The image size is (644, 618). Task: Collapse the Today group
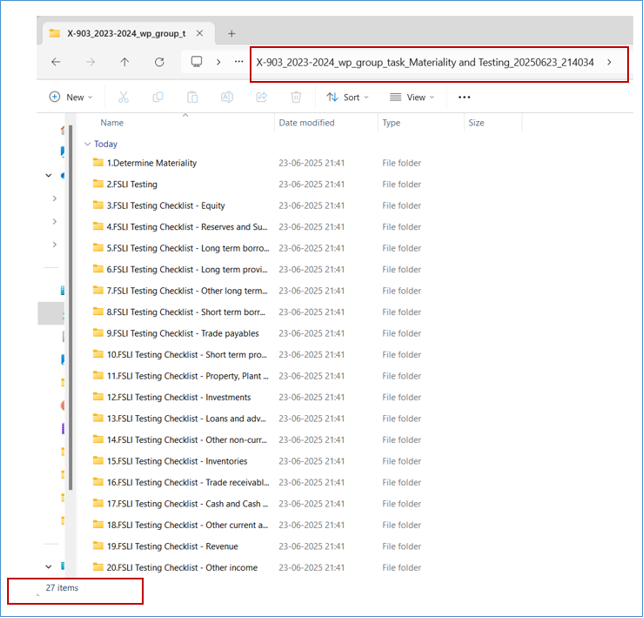88,144
